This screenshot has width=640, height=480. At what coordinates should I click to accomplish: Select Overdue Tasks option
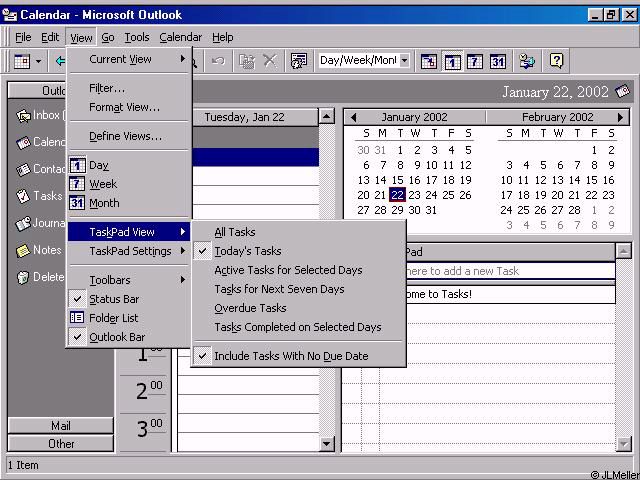[x=299, y=308]
